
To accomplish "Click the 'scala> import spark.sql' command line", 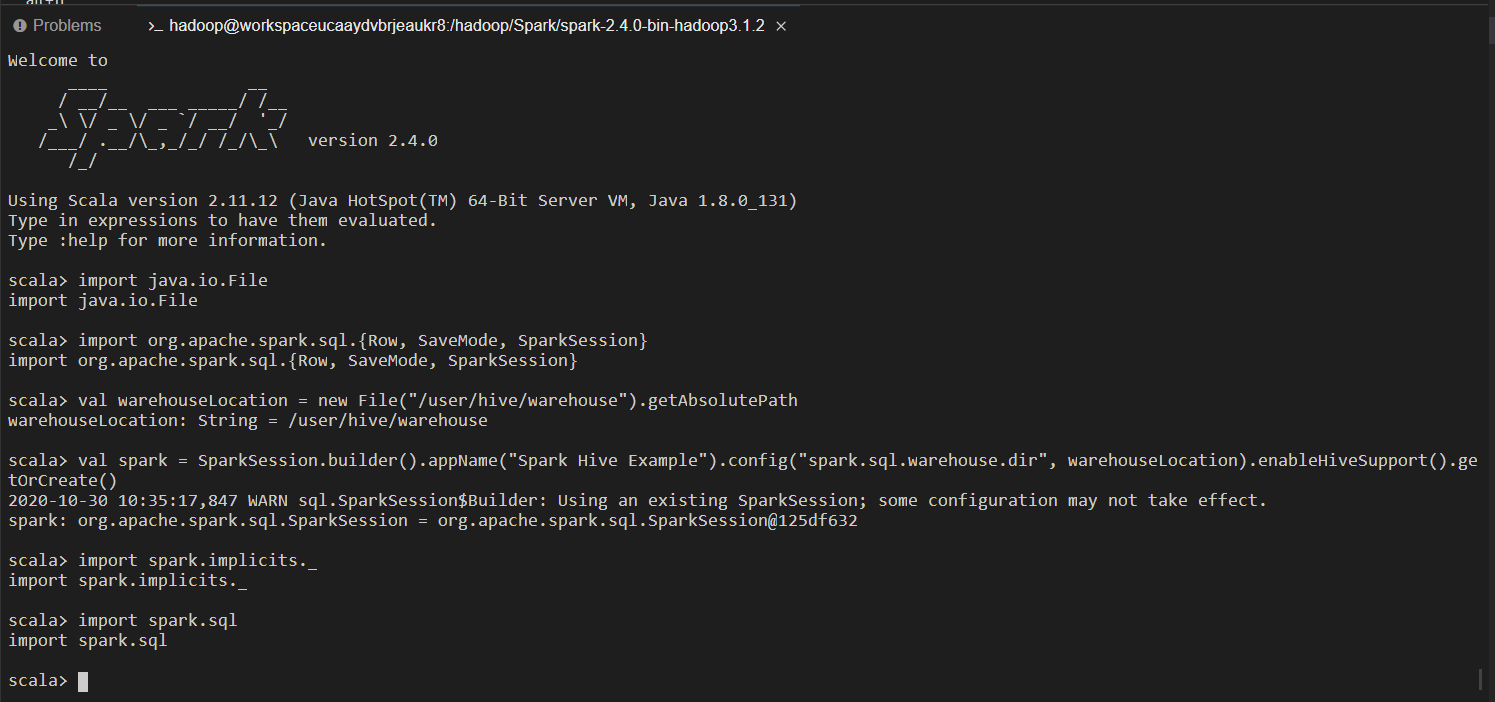I will point(123,621).
